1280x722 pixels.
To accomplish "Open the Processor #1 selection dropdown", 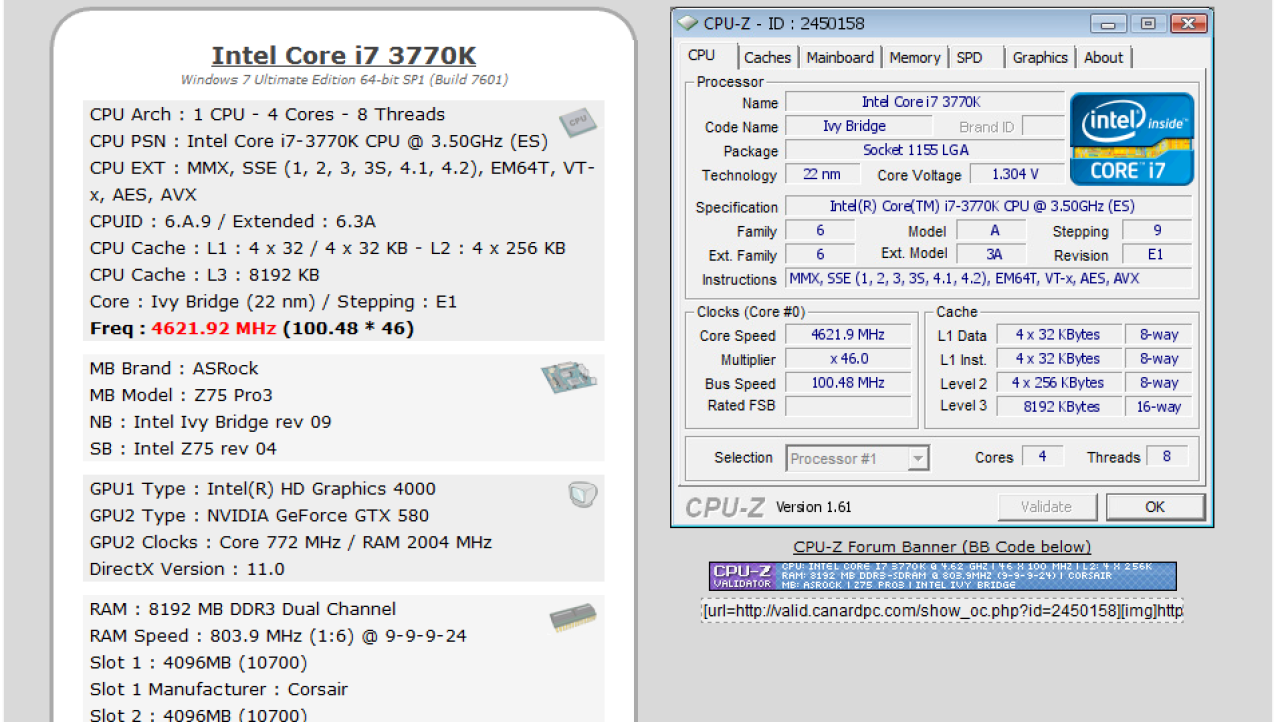I will (857, 459).
